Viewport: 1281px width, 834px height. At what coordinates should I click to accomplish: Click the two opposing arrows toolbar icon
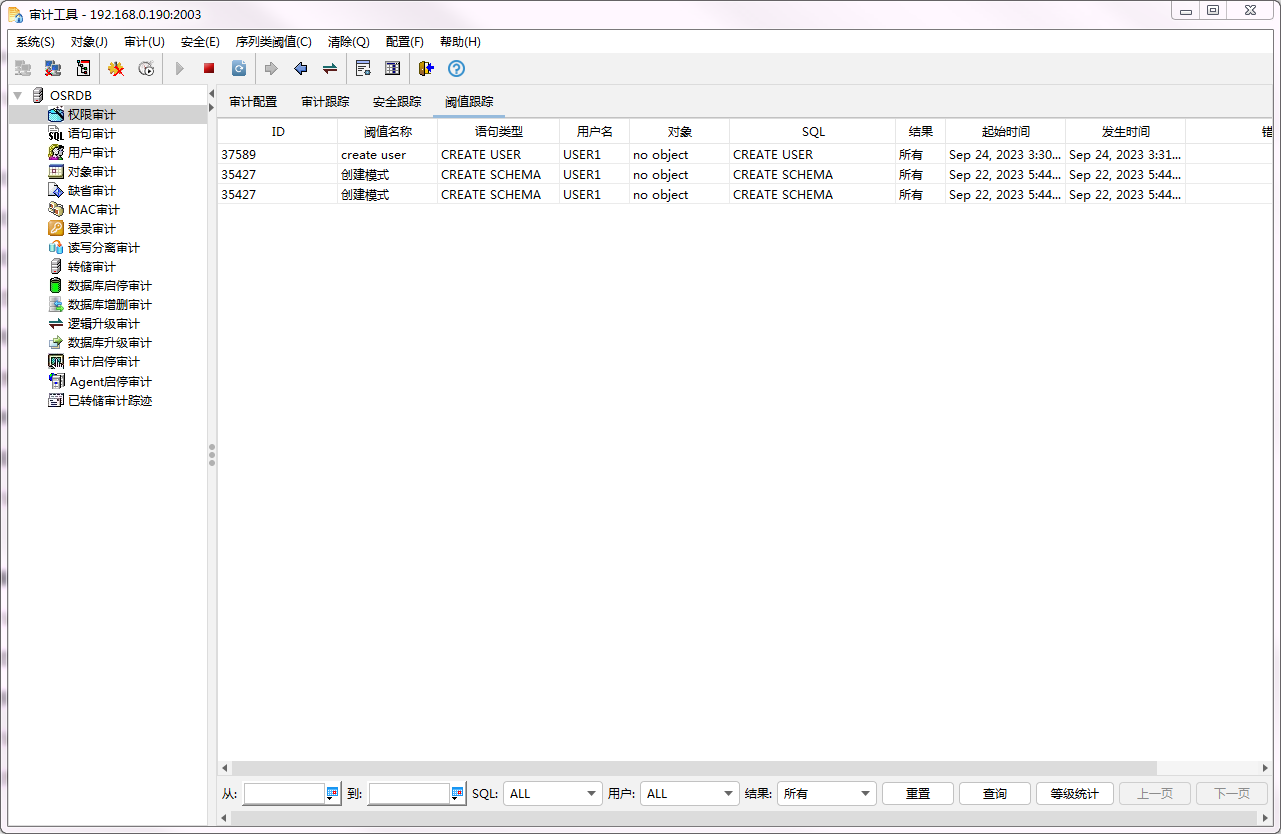point(329,69)
